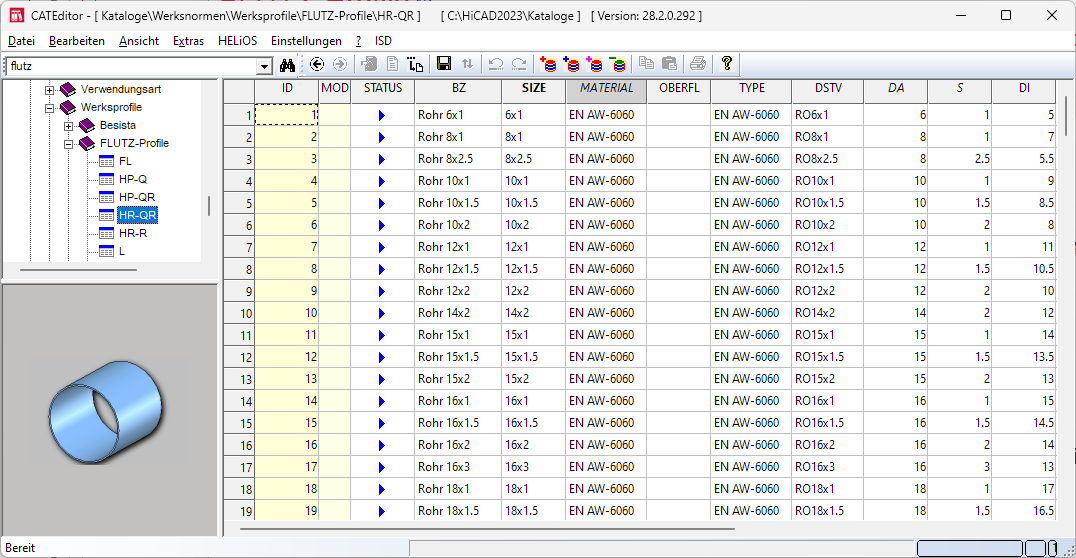Screen dimensions: 1076x558
Task: Click the yellow question mark help icon
Action: [x=727, y=64]
